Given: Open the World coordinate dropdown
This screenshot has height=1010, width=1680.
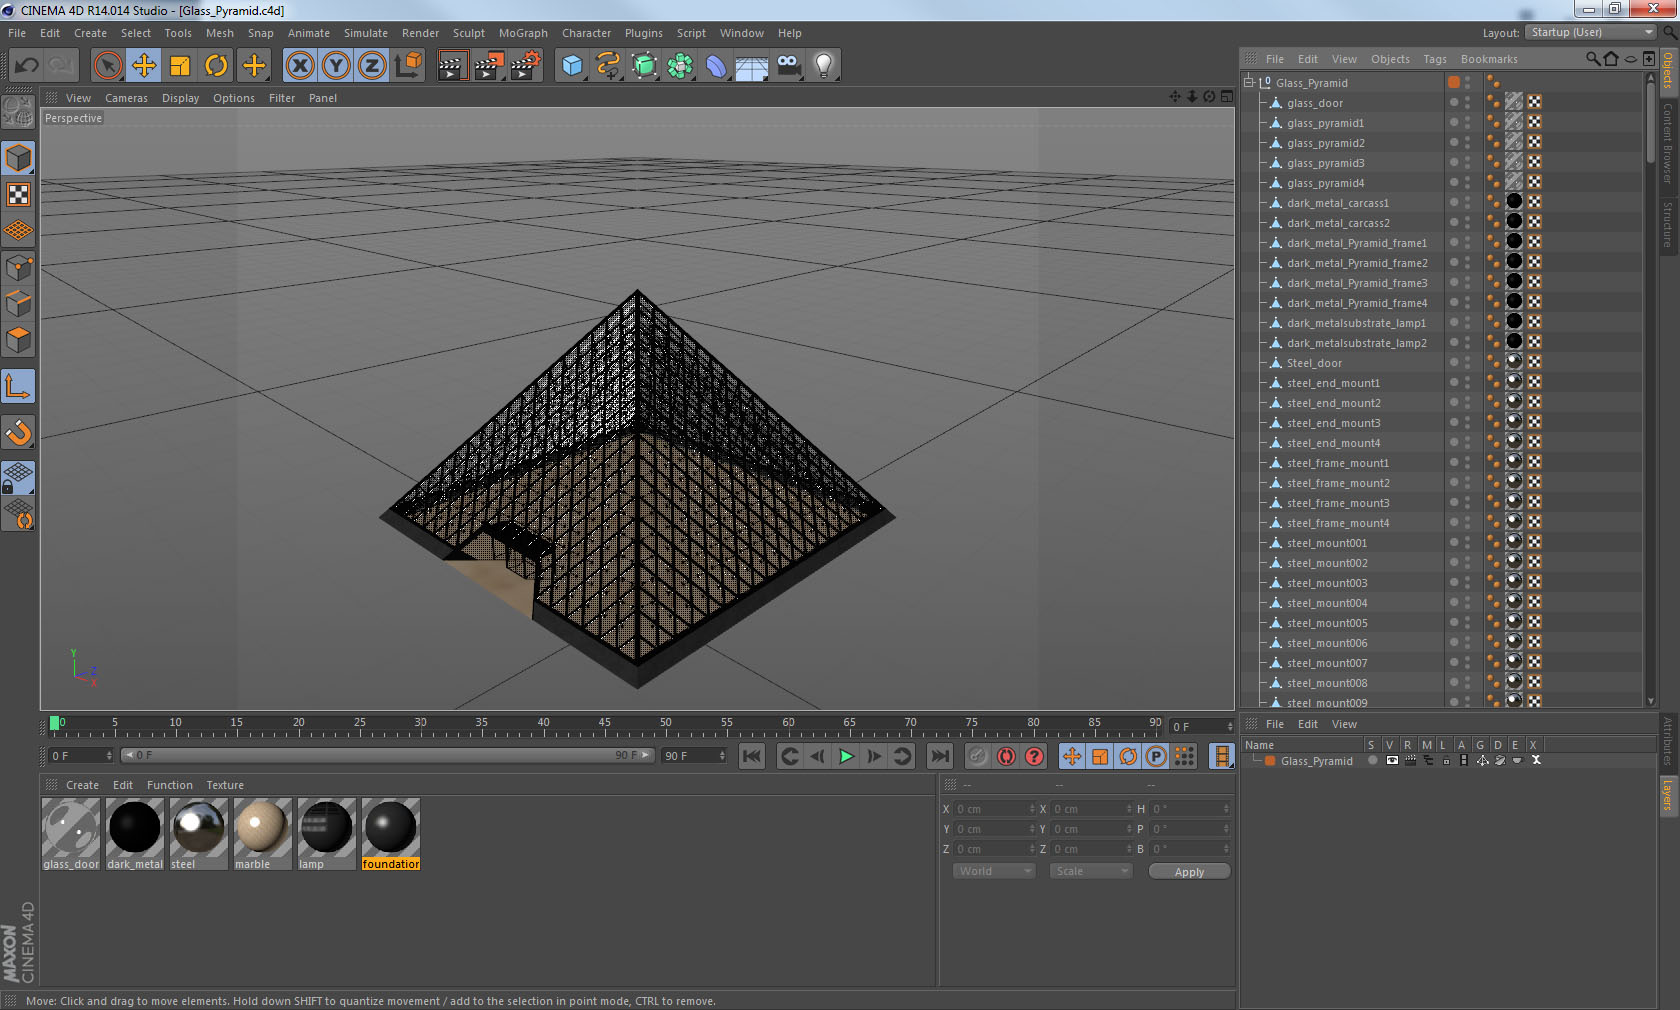Looking at the screenshot, I should [x=993, y=871].
